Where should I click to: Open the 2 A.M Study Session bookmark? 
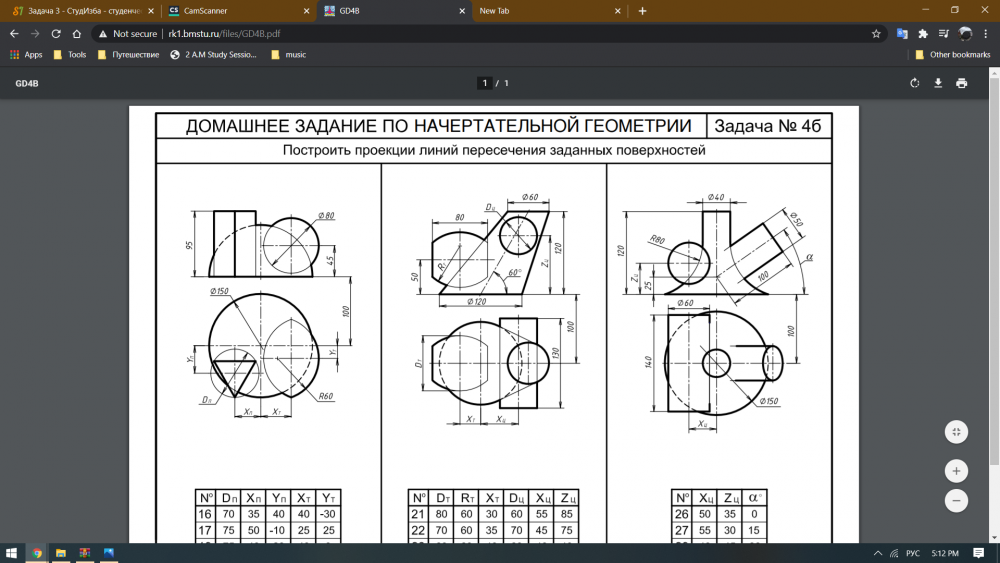tap(216, 55)
